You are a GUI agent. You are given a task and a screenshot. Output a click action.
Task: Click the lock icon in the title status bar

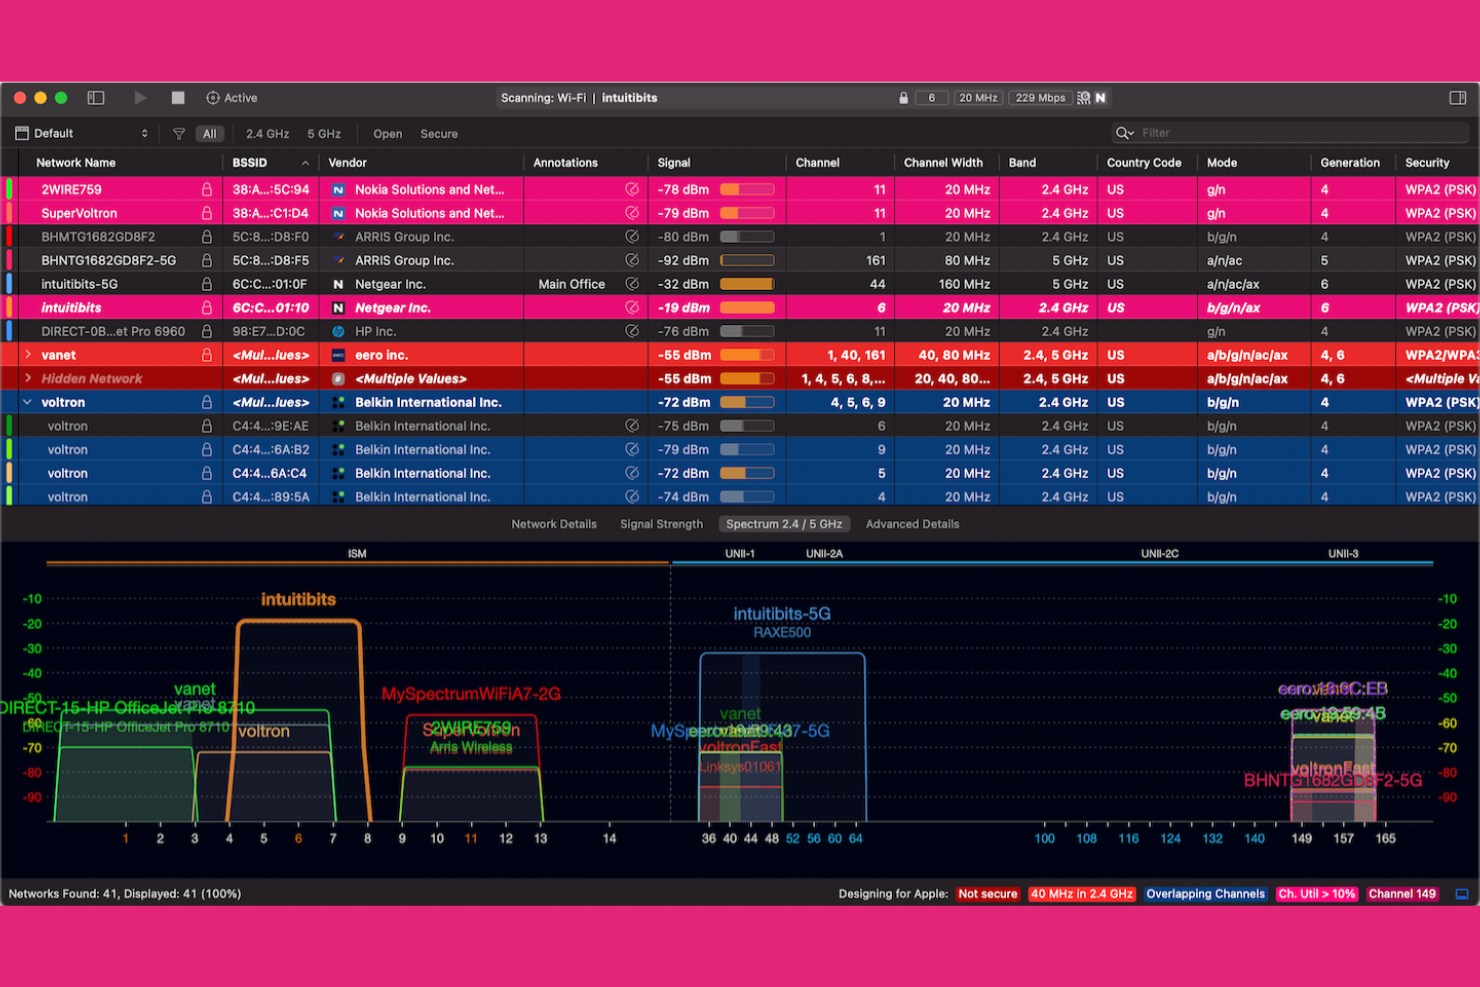point(904,98)
